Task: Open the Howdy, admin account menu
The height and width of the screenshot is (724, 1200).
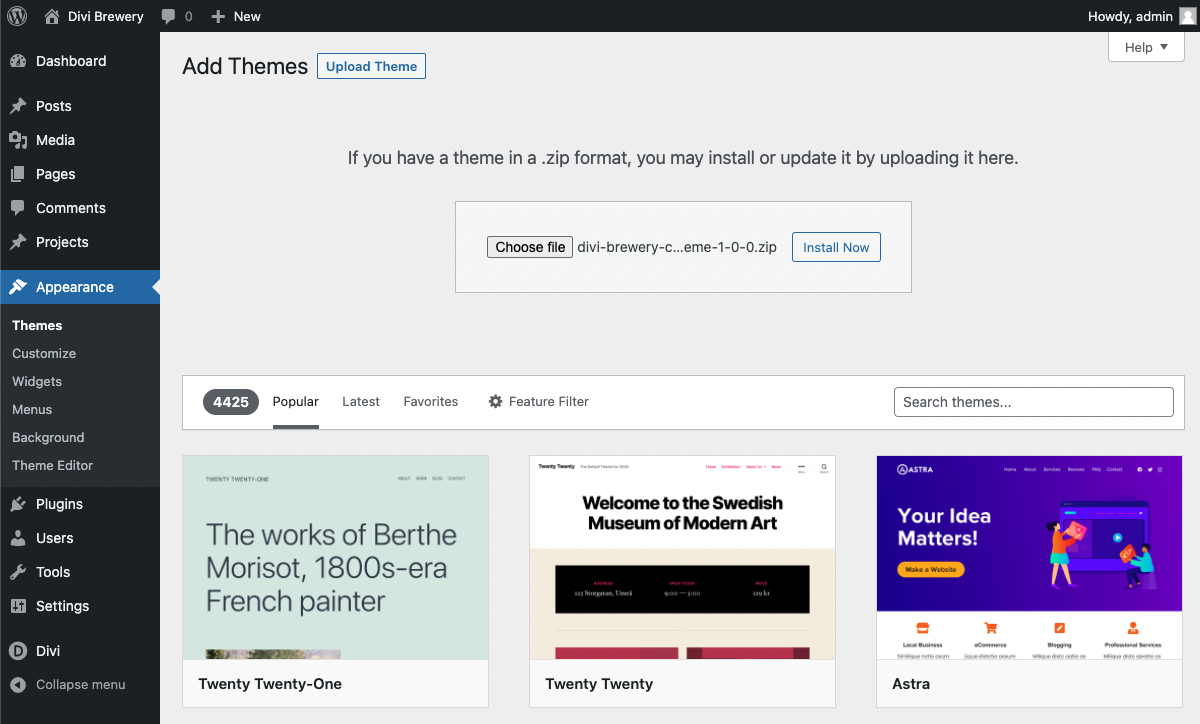Action: pos(1141,16)
